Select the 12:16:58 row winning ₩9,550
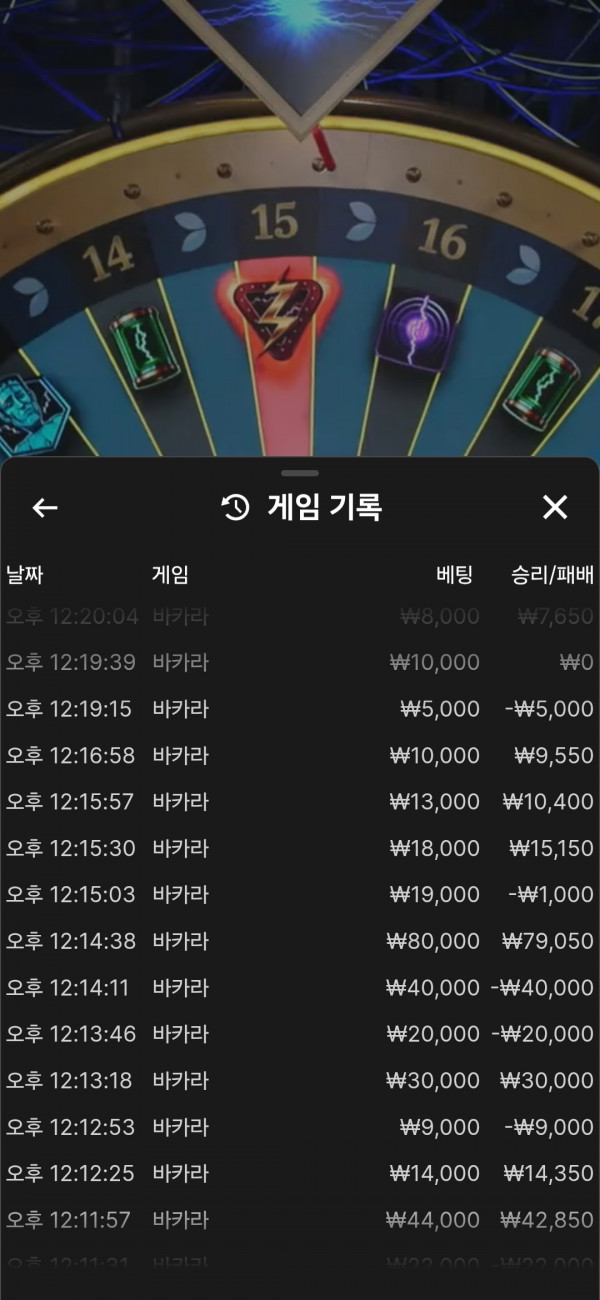600x1300 pixels. 300,755
